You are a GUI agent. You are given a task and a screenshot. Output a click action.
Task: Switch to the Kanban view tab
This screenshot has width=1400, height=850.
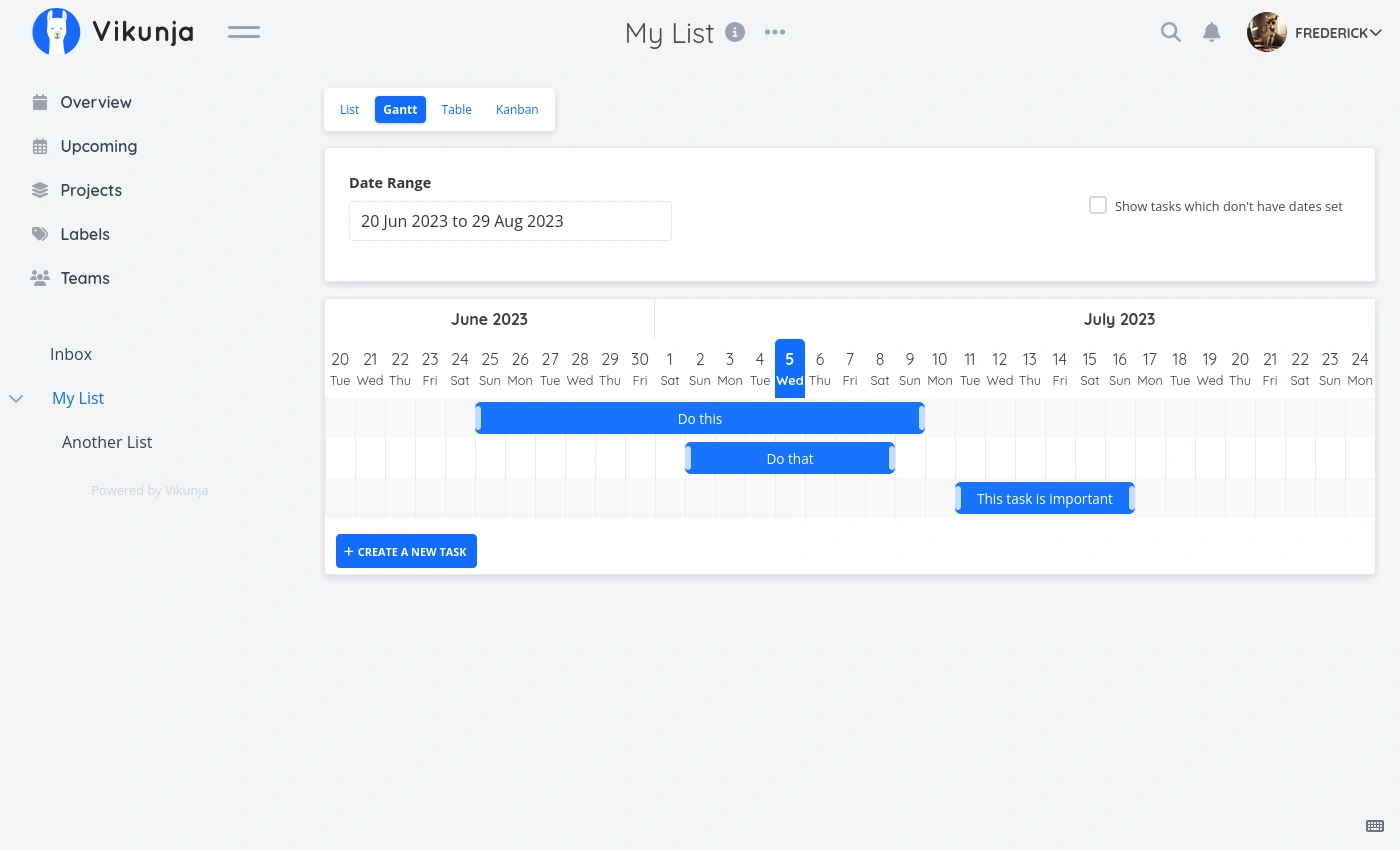pyautogui.click(x=517, y=109)
